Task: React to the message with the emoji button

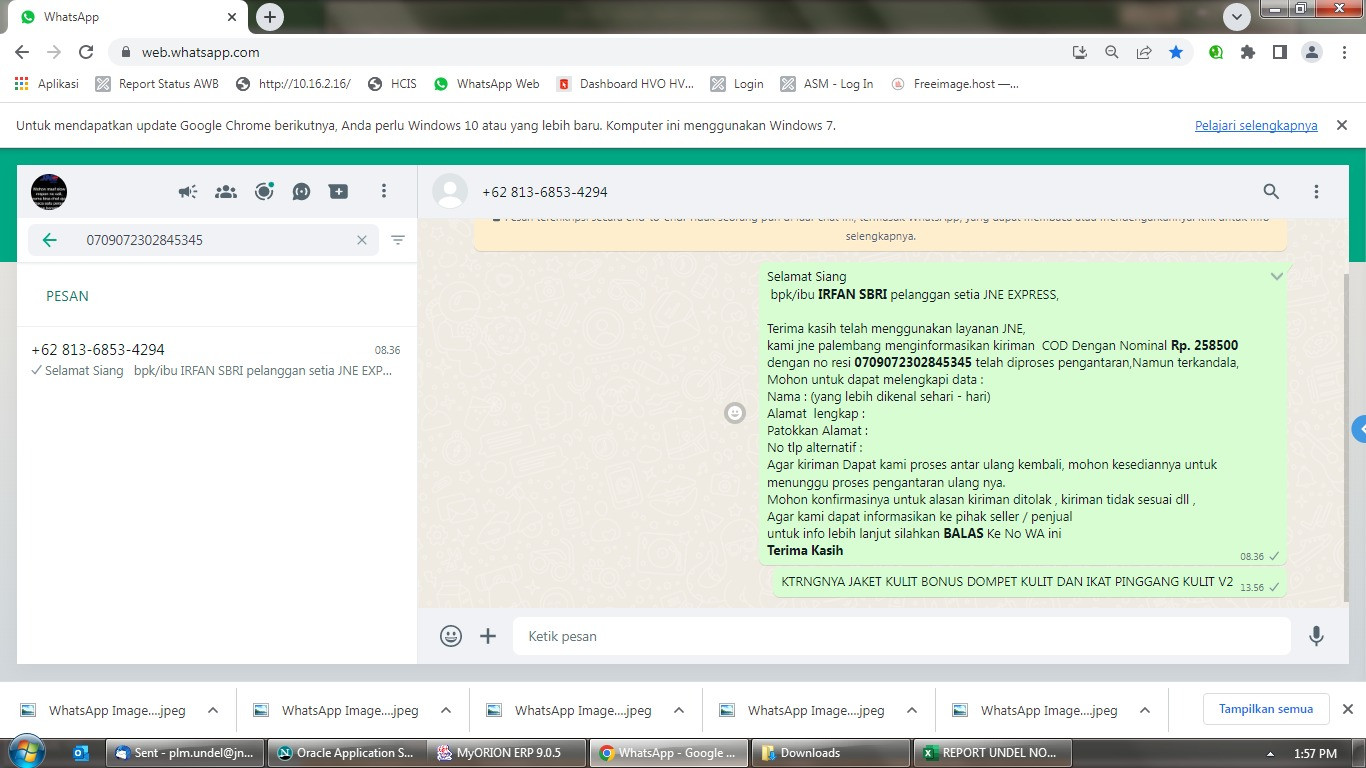Action: click(x=735, y=413)
